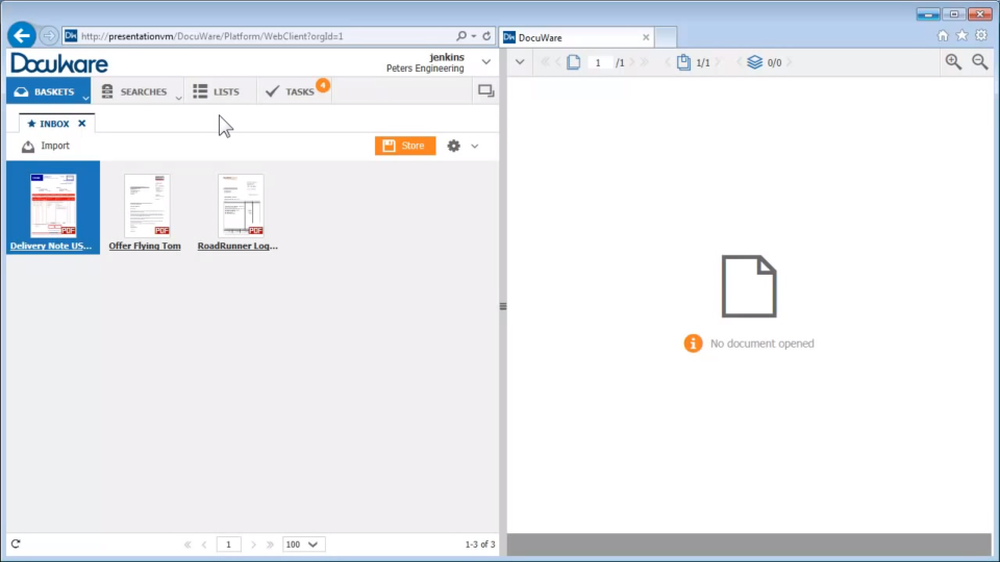Click the splitter handle between panes
1000x562 pixels.
pos(503,307)
